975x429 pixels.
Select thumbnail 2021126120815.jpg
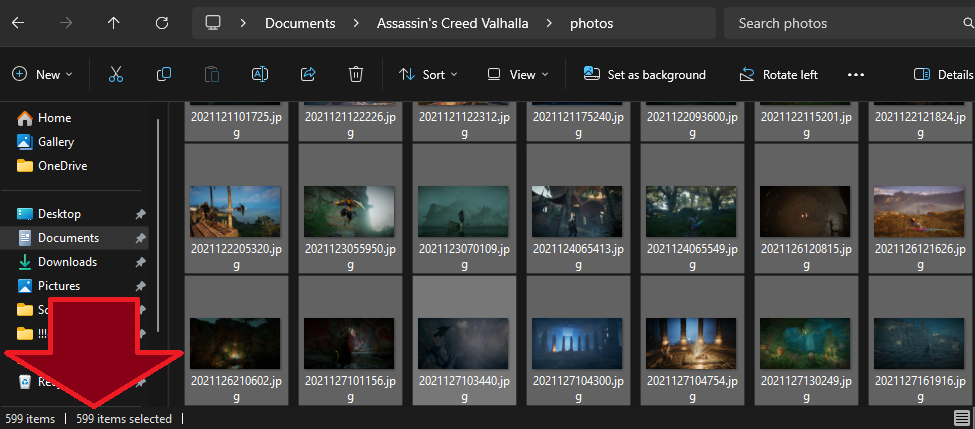click(805, 211)
